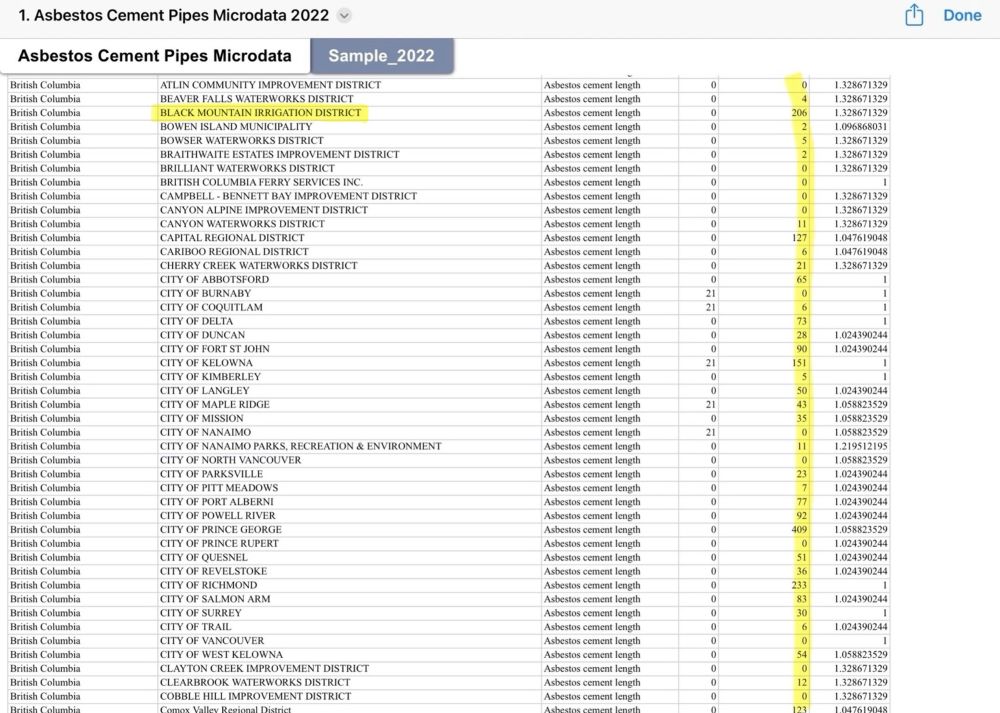Select CITY OF DELTA cell
1000x713 pixels.
[x=349, y=321]
